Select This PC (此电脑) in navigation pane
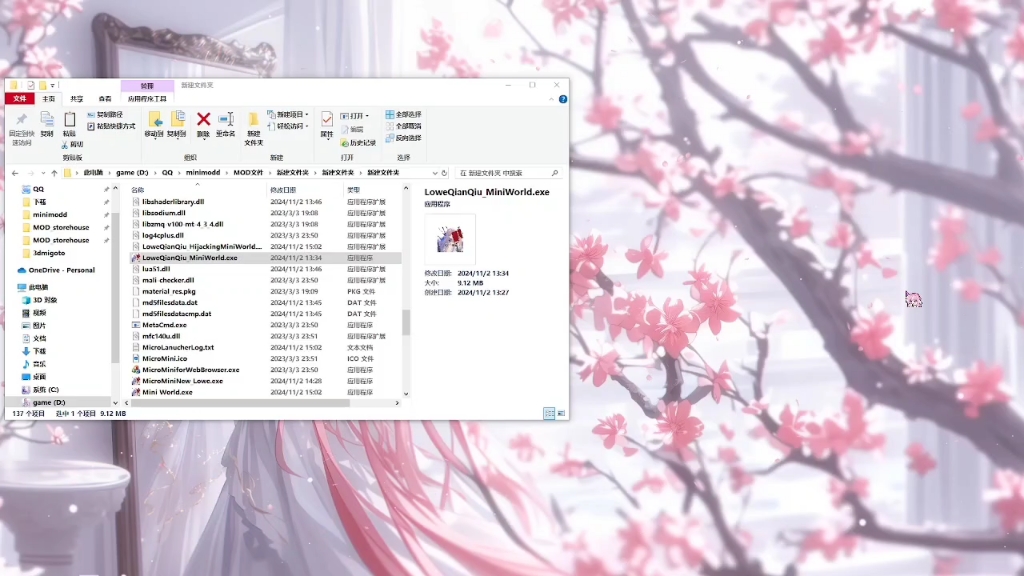 click(x=33, y=287)
